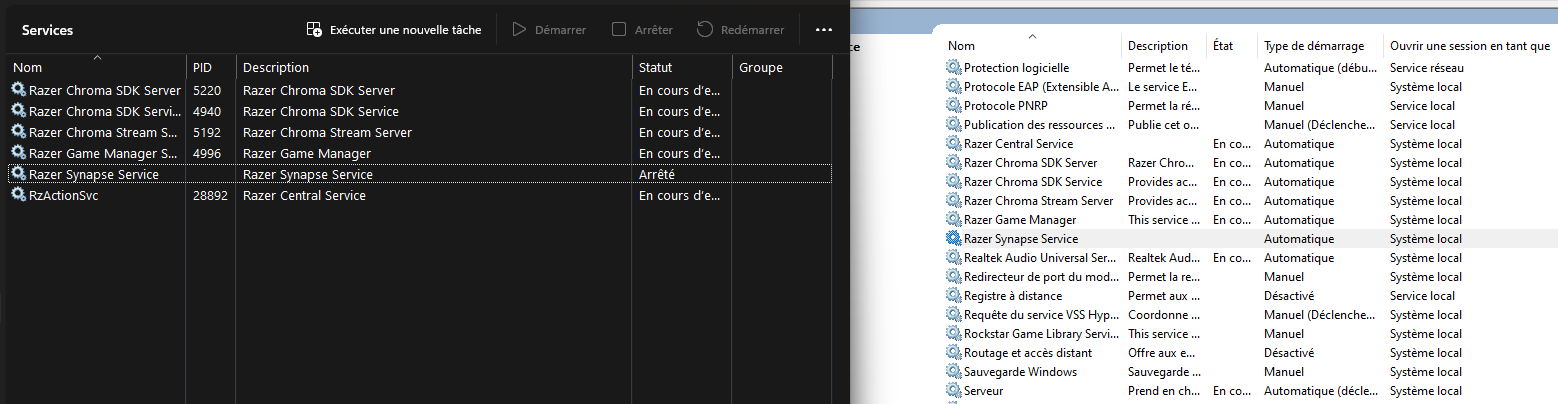The height and width of the screenshot is (404, 1558).
Task: Click gear icon of PID 4940 row in Task Manager
Action: (x=18, y=111)
